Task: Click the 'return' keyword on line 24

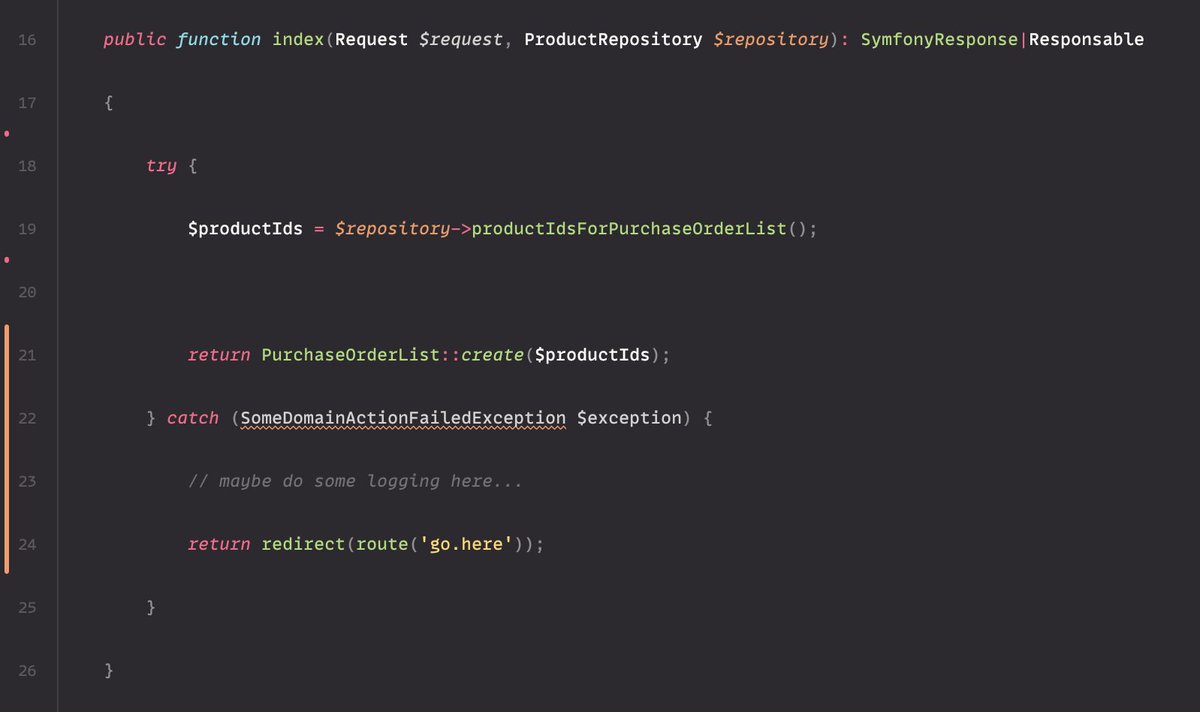Action: tap(219, 544)
